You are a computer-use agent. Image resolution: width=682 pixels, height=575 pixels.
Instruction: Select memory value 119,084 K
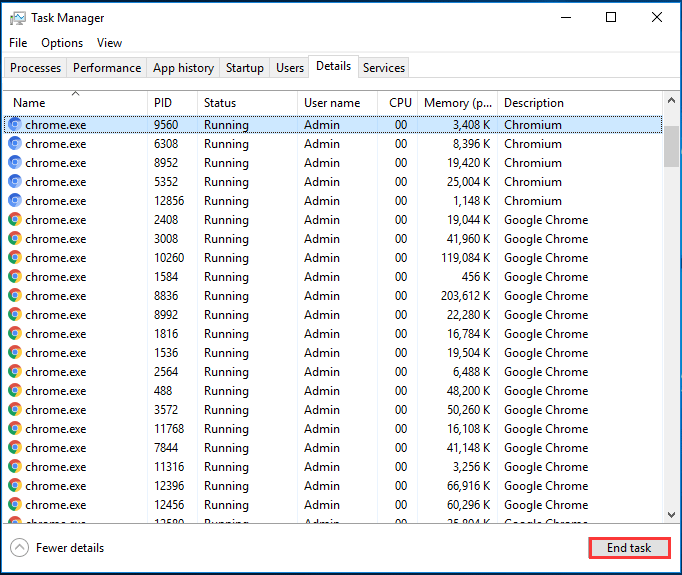tap(465, 258)
